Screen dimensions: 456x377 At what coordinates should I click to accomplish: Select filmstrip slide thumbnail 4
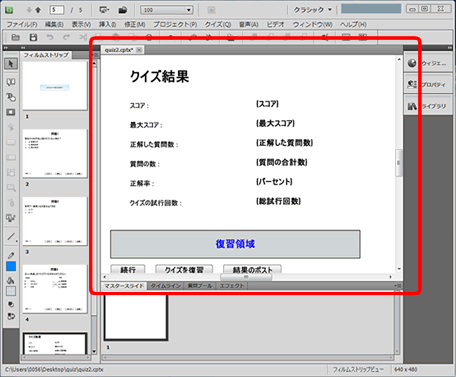[x=55, y=289]
